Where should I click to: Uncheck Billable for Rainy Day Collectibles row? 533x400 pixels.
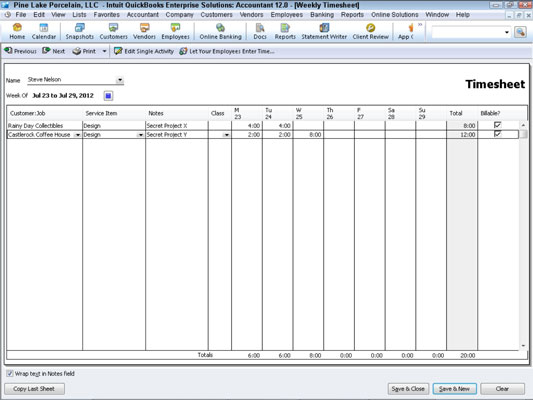pyautogui.click(x=497, y=125)
